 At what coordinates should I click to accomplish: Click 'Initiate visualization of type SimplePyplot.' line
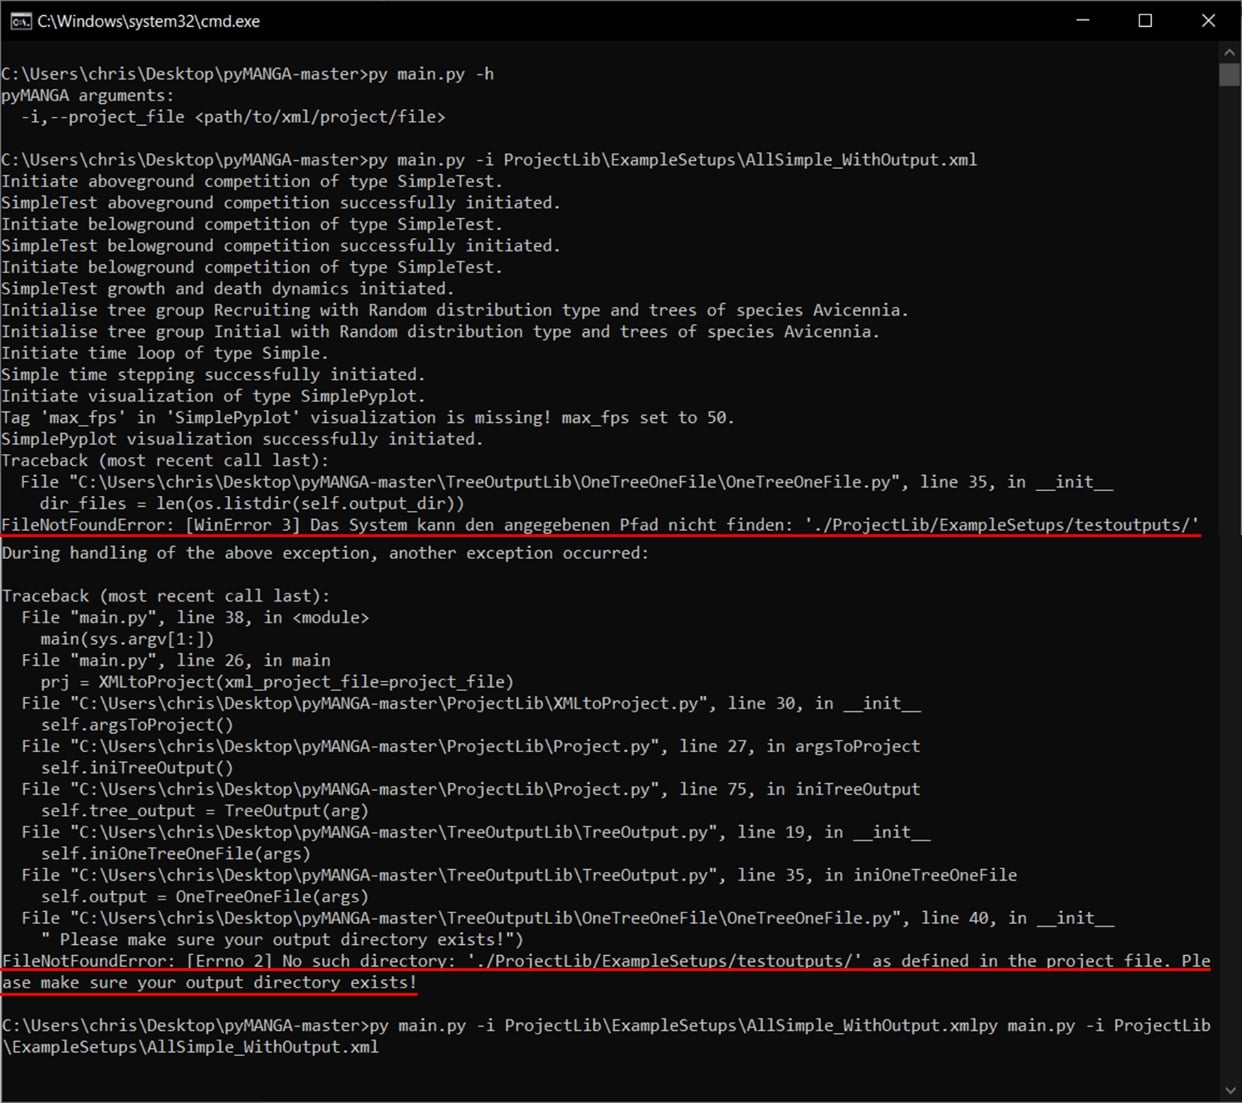[213, 396]
